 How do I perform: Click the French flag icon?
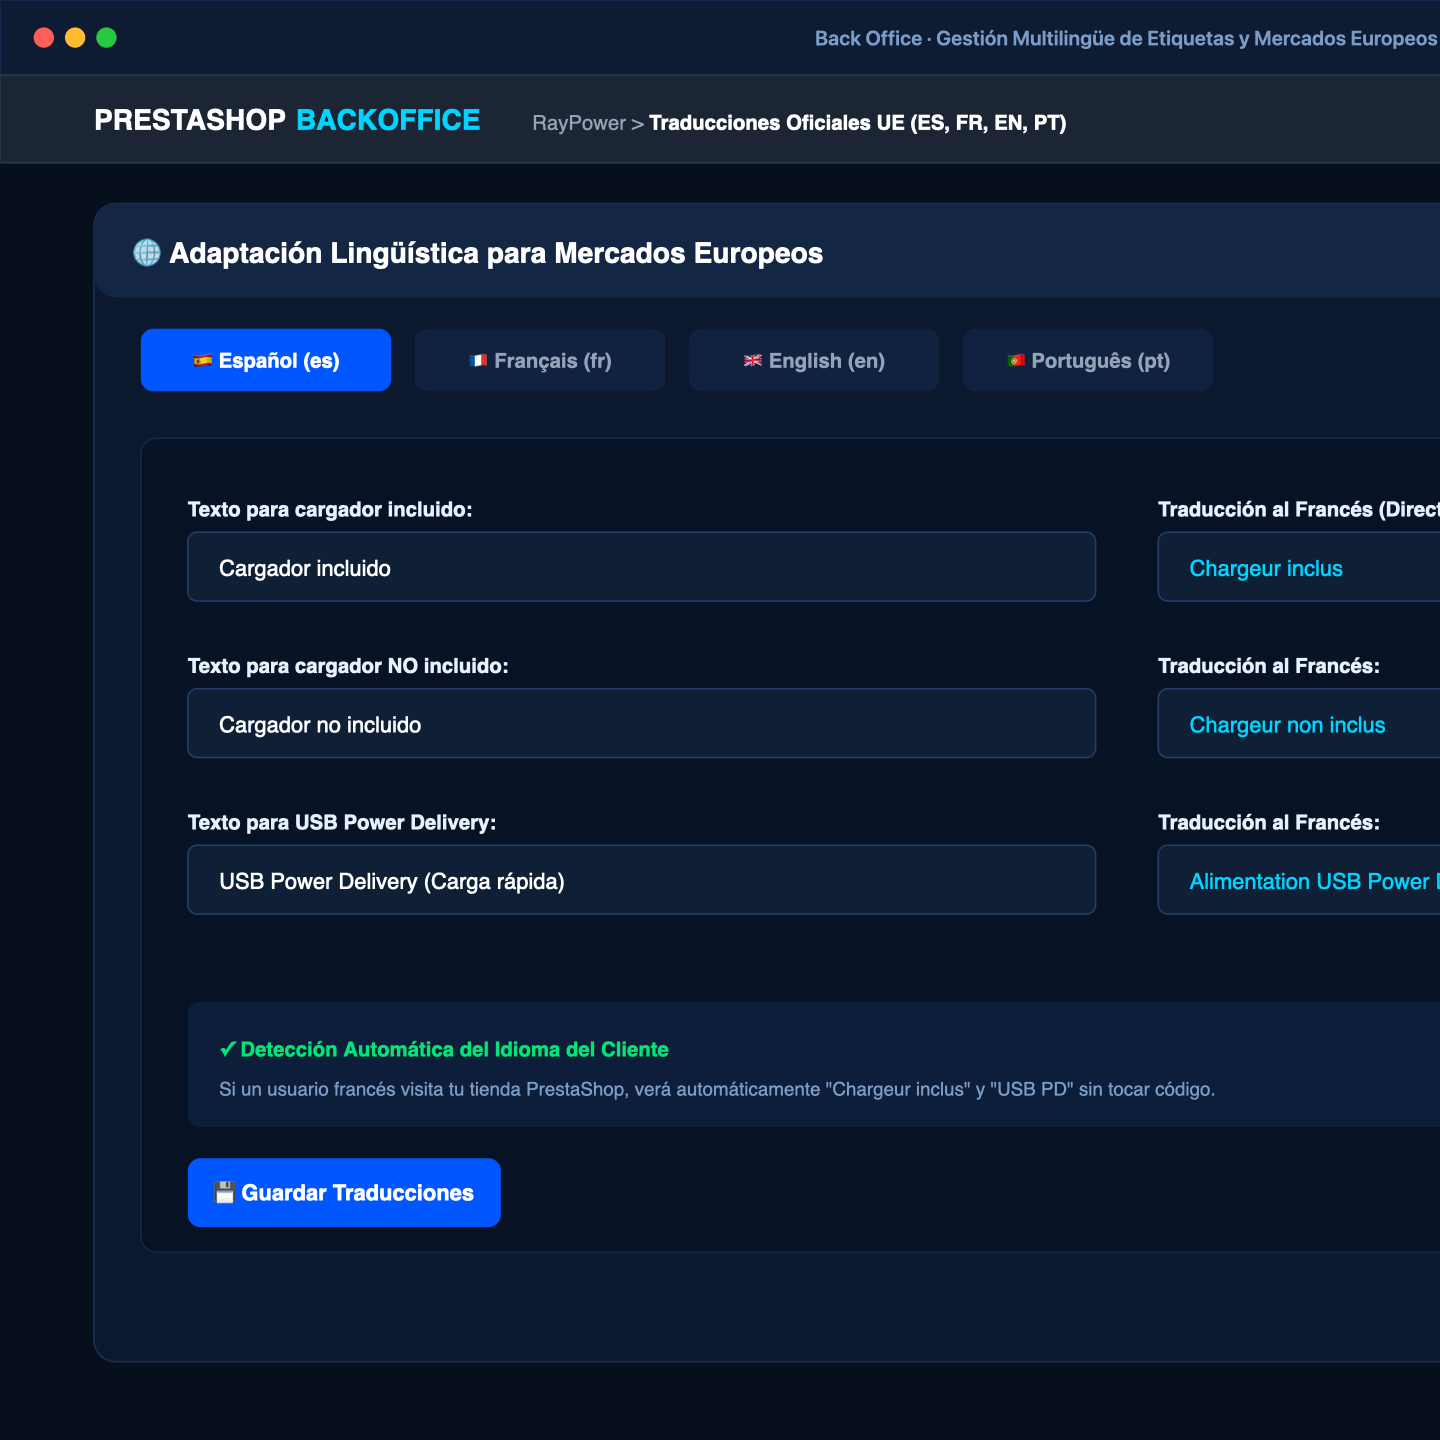click(x=478, y=361)
